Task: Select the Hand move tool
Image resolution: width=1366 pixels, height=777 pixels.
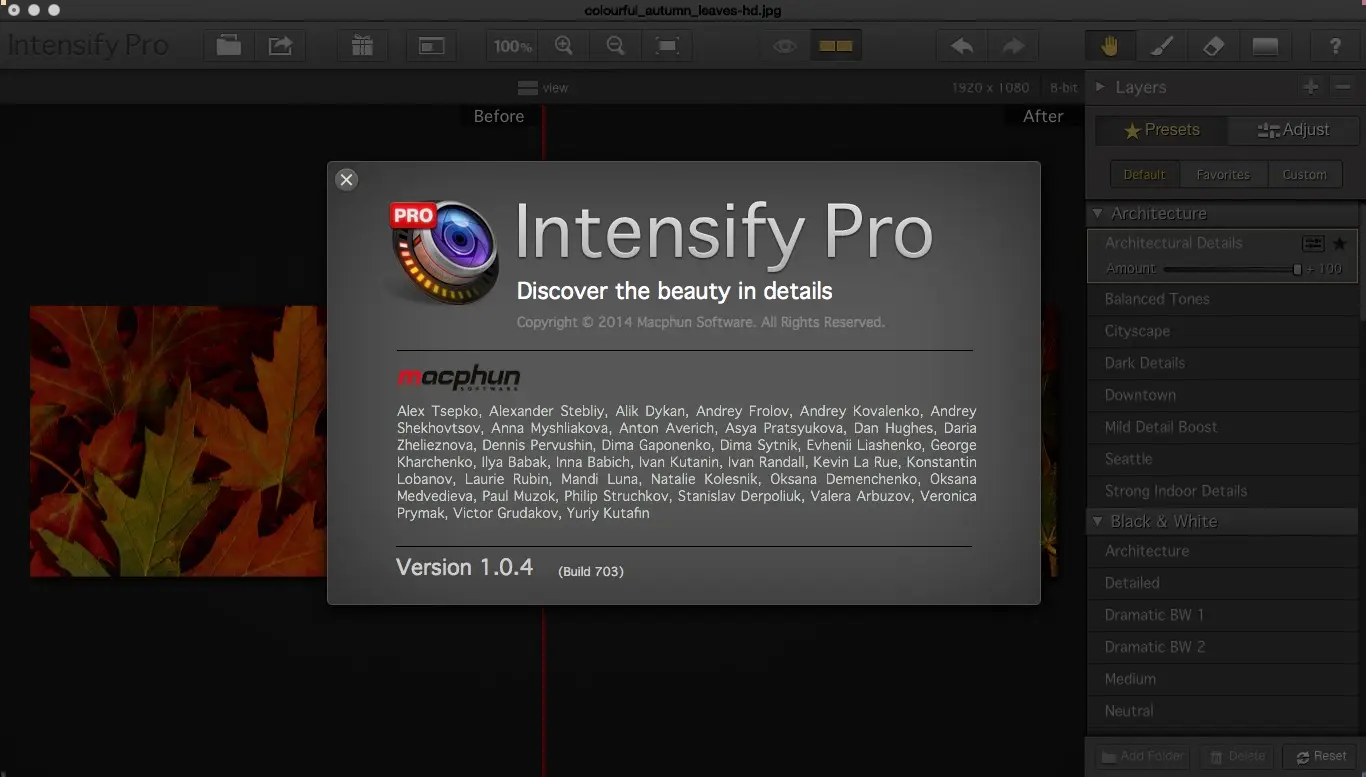Action: [x=1110, y=46]
